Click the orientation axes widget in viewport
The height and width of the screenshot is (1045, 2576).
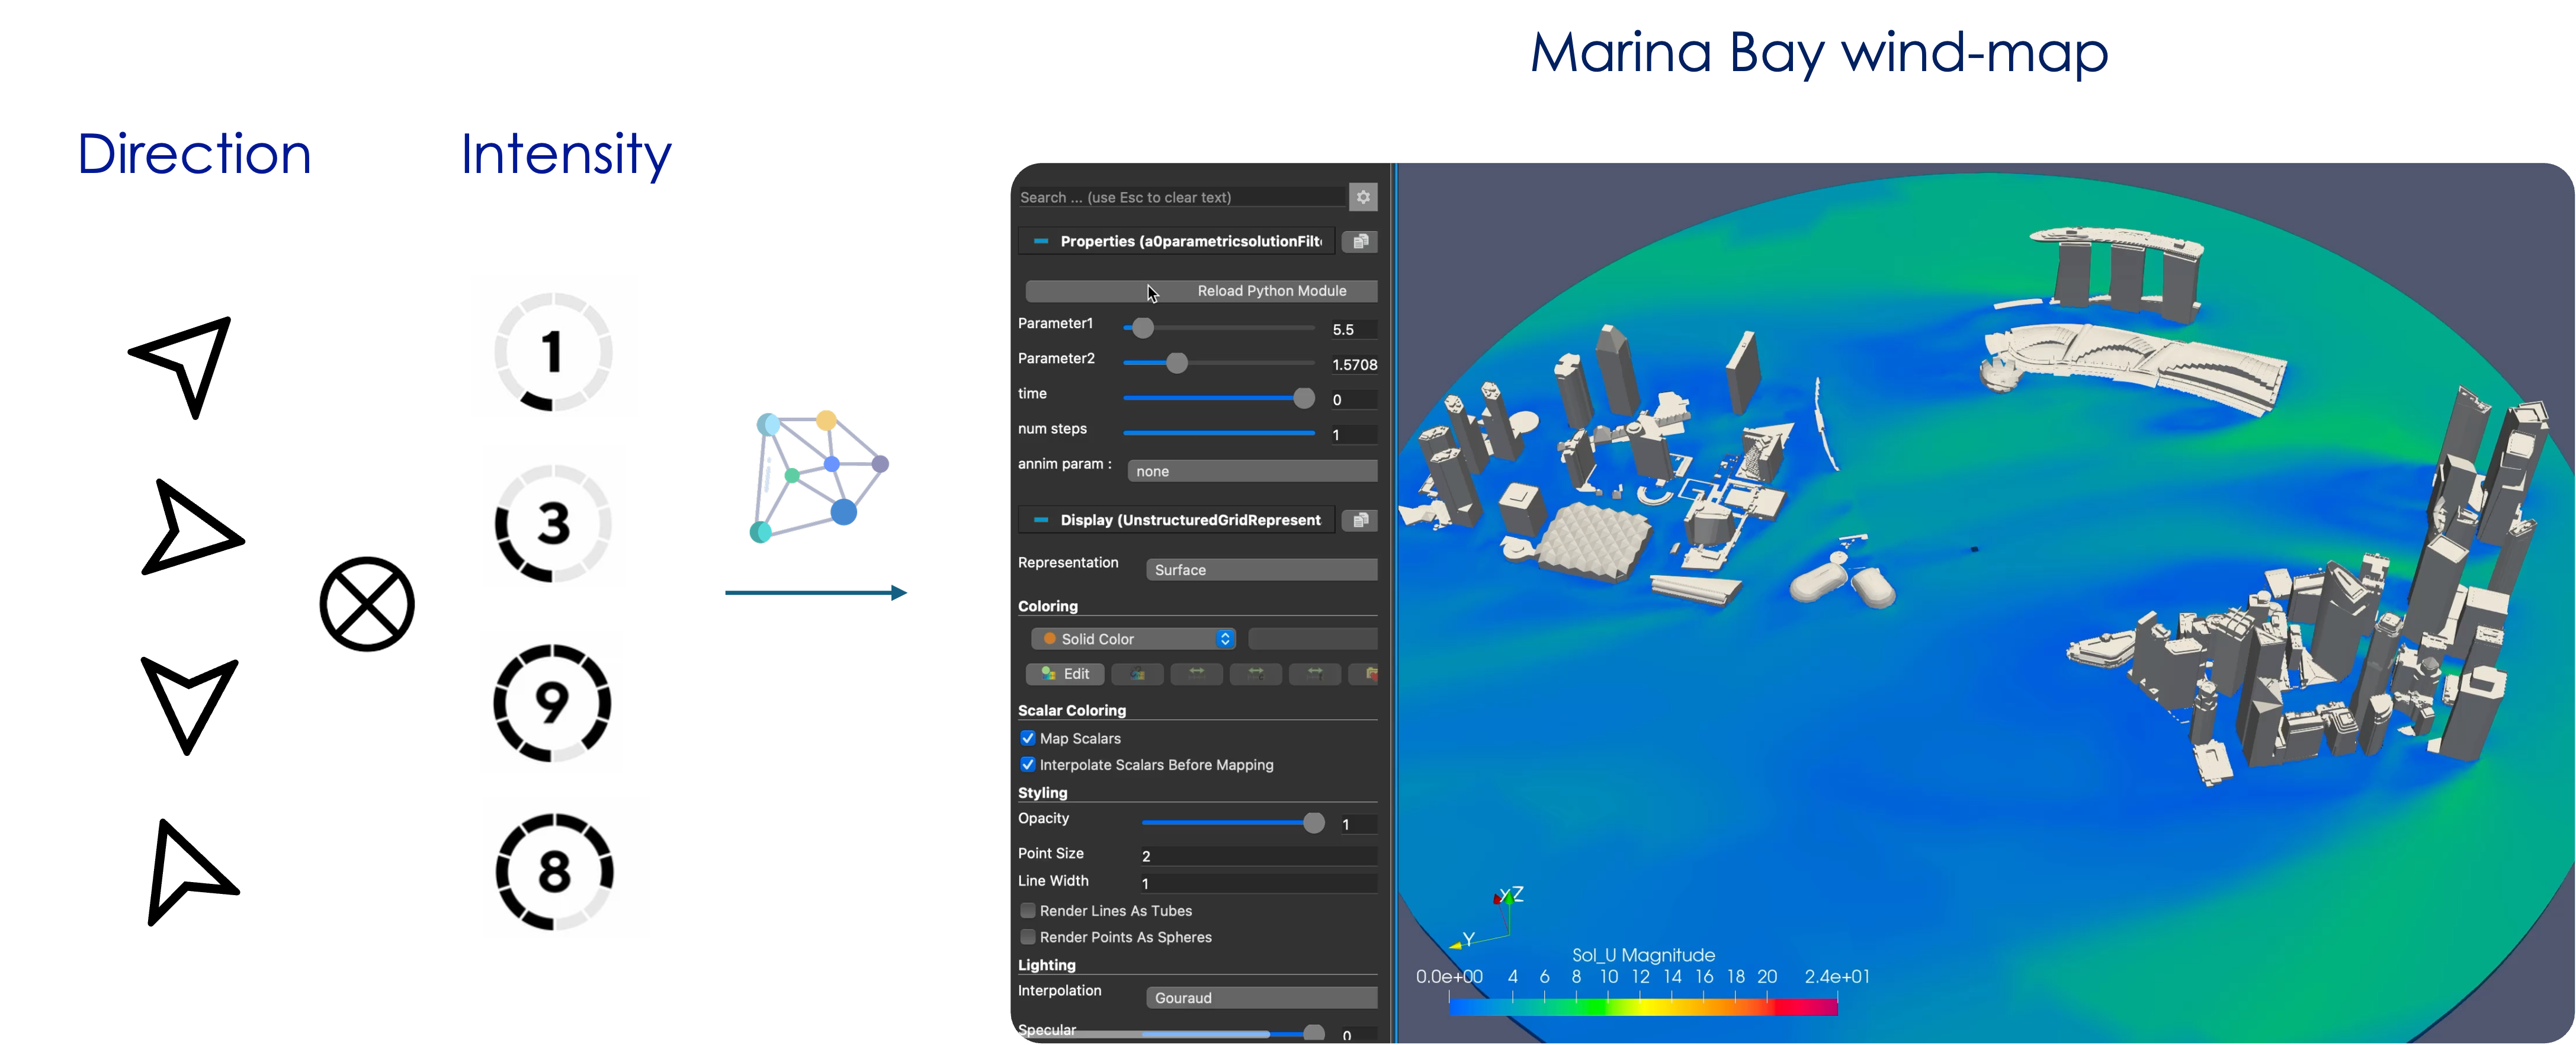[x=1488, y=918]
